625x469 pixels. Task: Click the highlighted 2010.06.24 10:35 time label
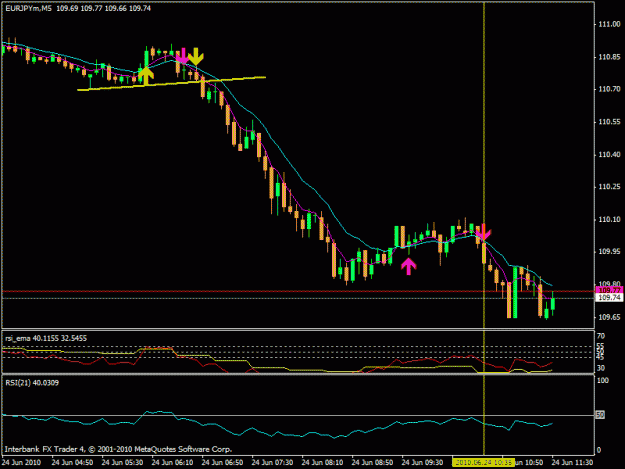tap(483, 462)
